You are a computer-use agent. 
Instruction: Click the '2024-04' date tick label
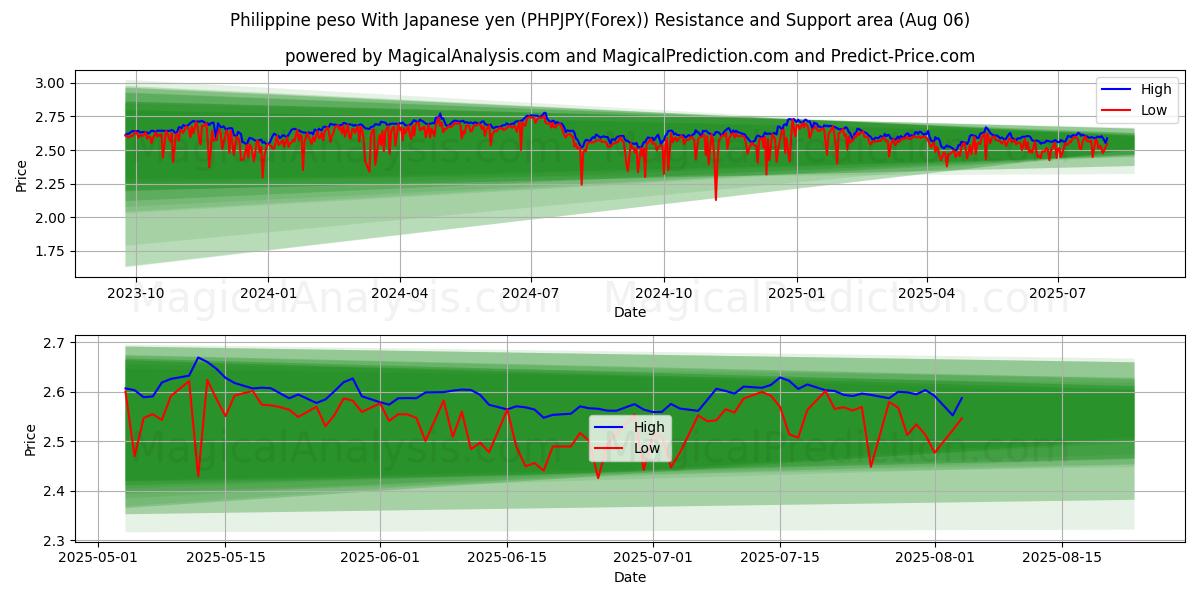399,293
